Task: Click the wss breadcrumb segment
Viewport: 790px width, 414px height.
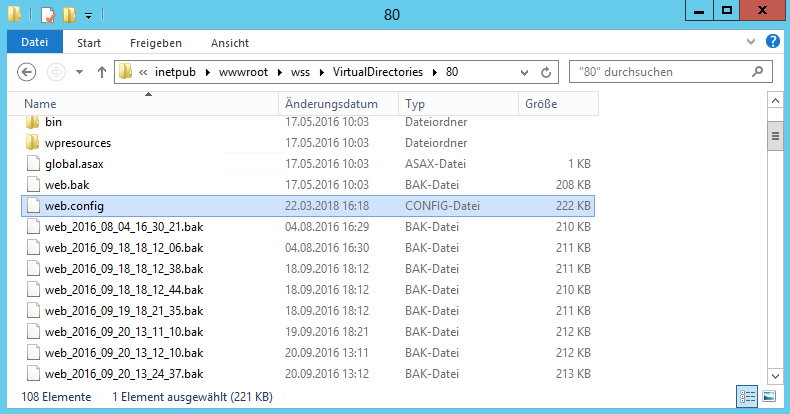Action: pyautogui.click(x=300, y=72)
